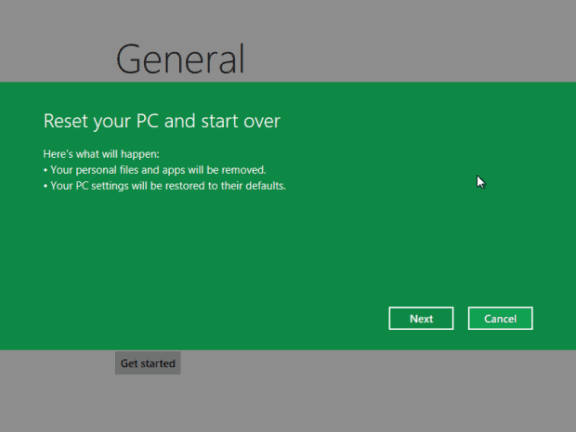576x432 pixels.
Task: Click the word 'PC' in the dialog title
Action: [147, 121]
